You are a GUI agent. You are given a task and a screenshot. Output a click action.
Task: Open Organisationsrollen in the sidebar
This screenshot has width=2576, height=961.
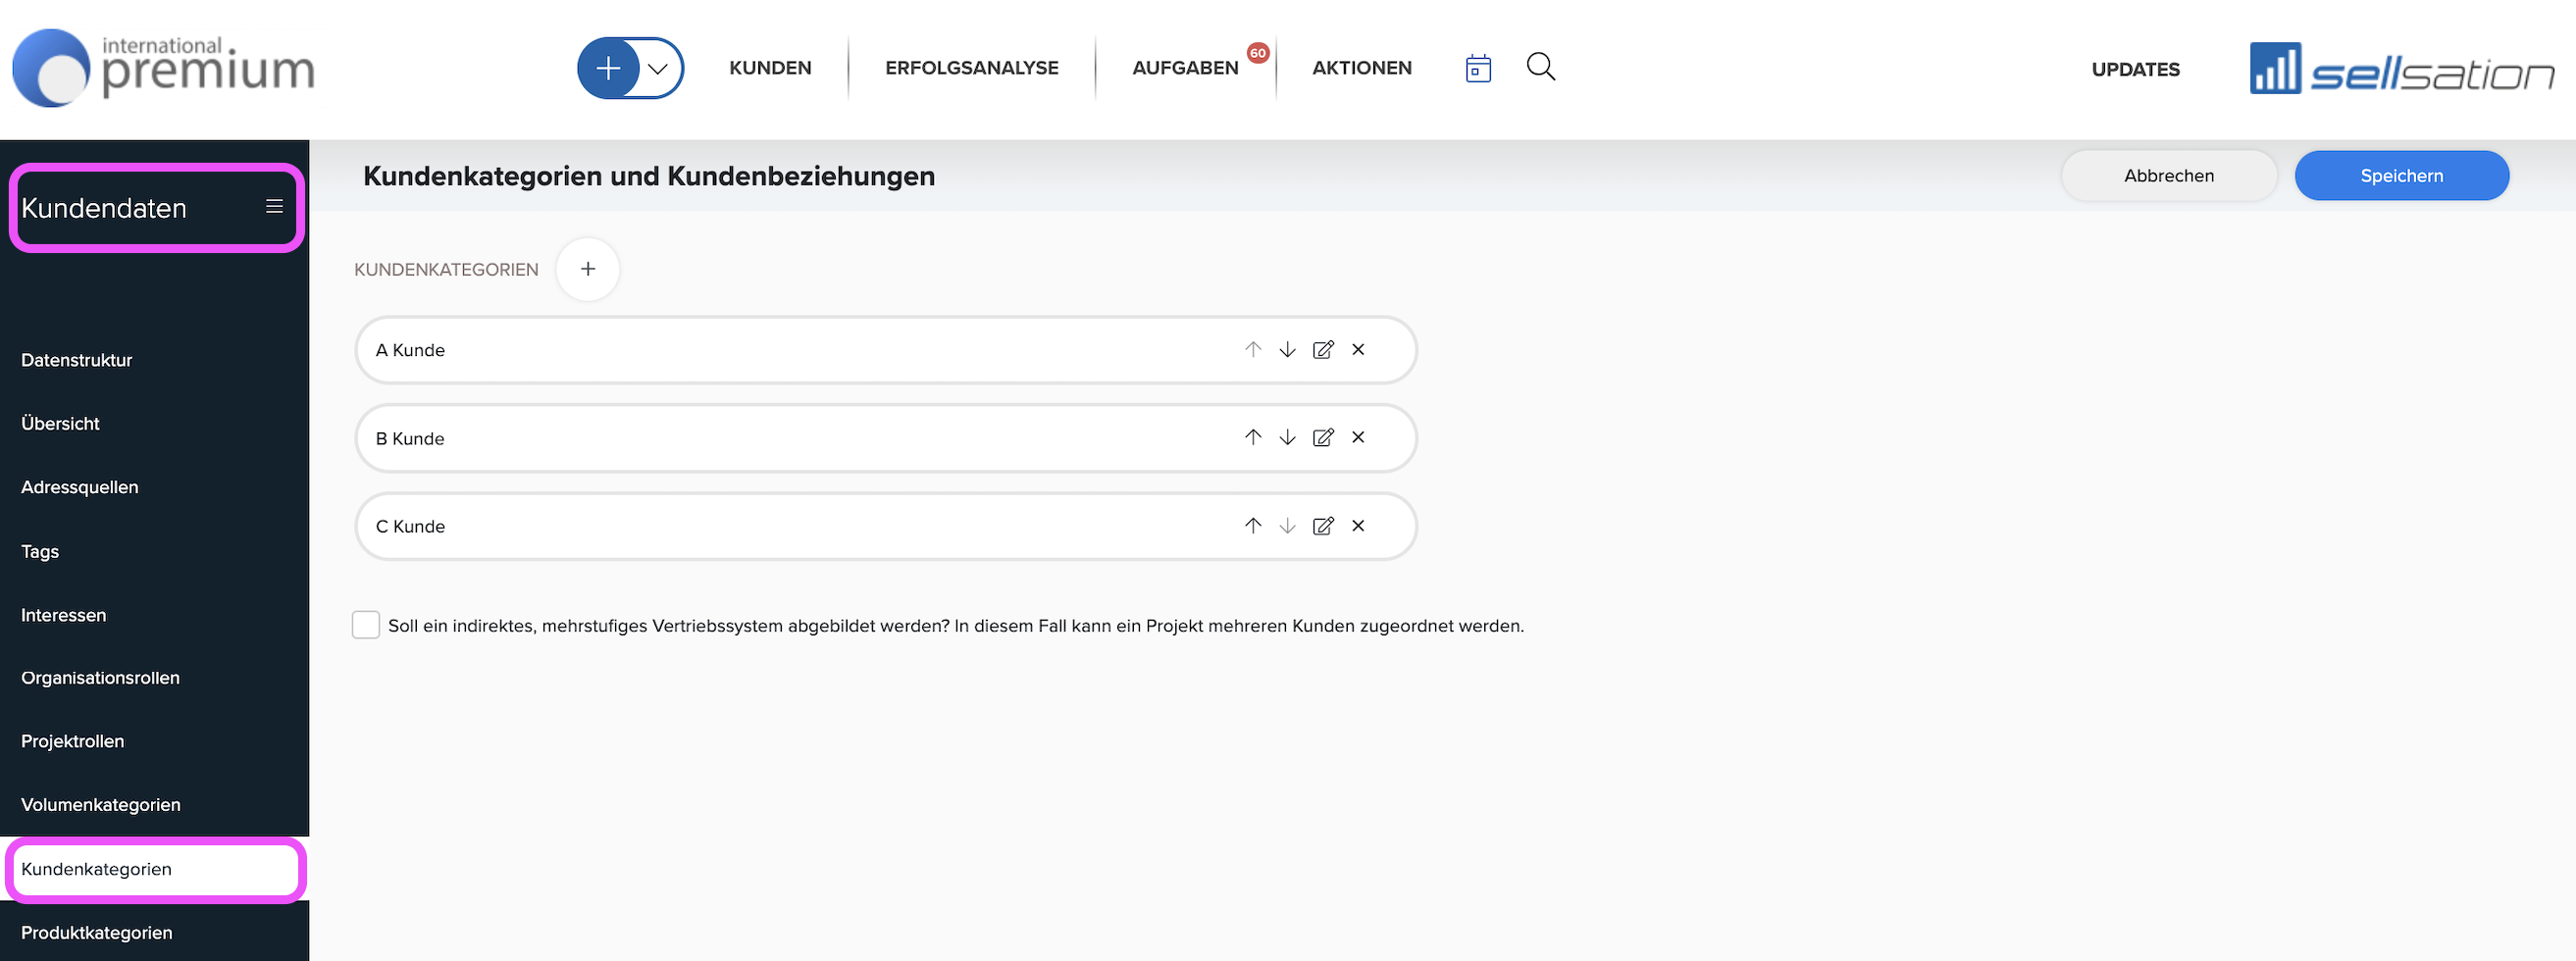(100, 678)
